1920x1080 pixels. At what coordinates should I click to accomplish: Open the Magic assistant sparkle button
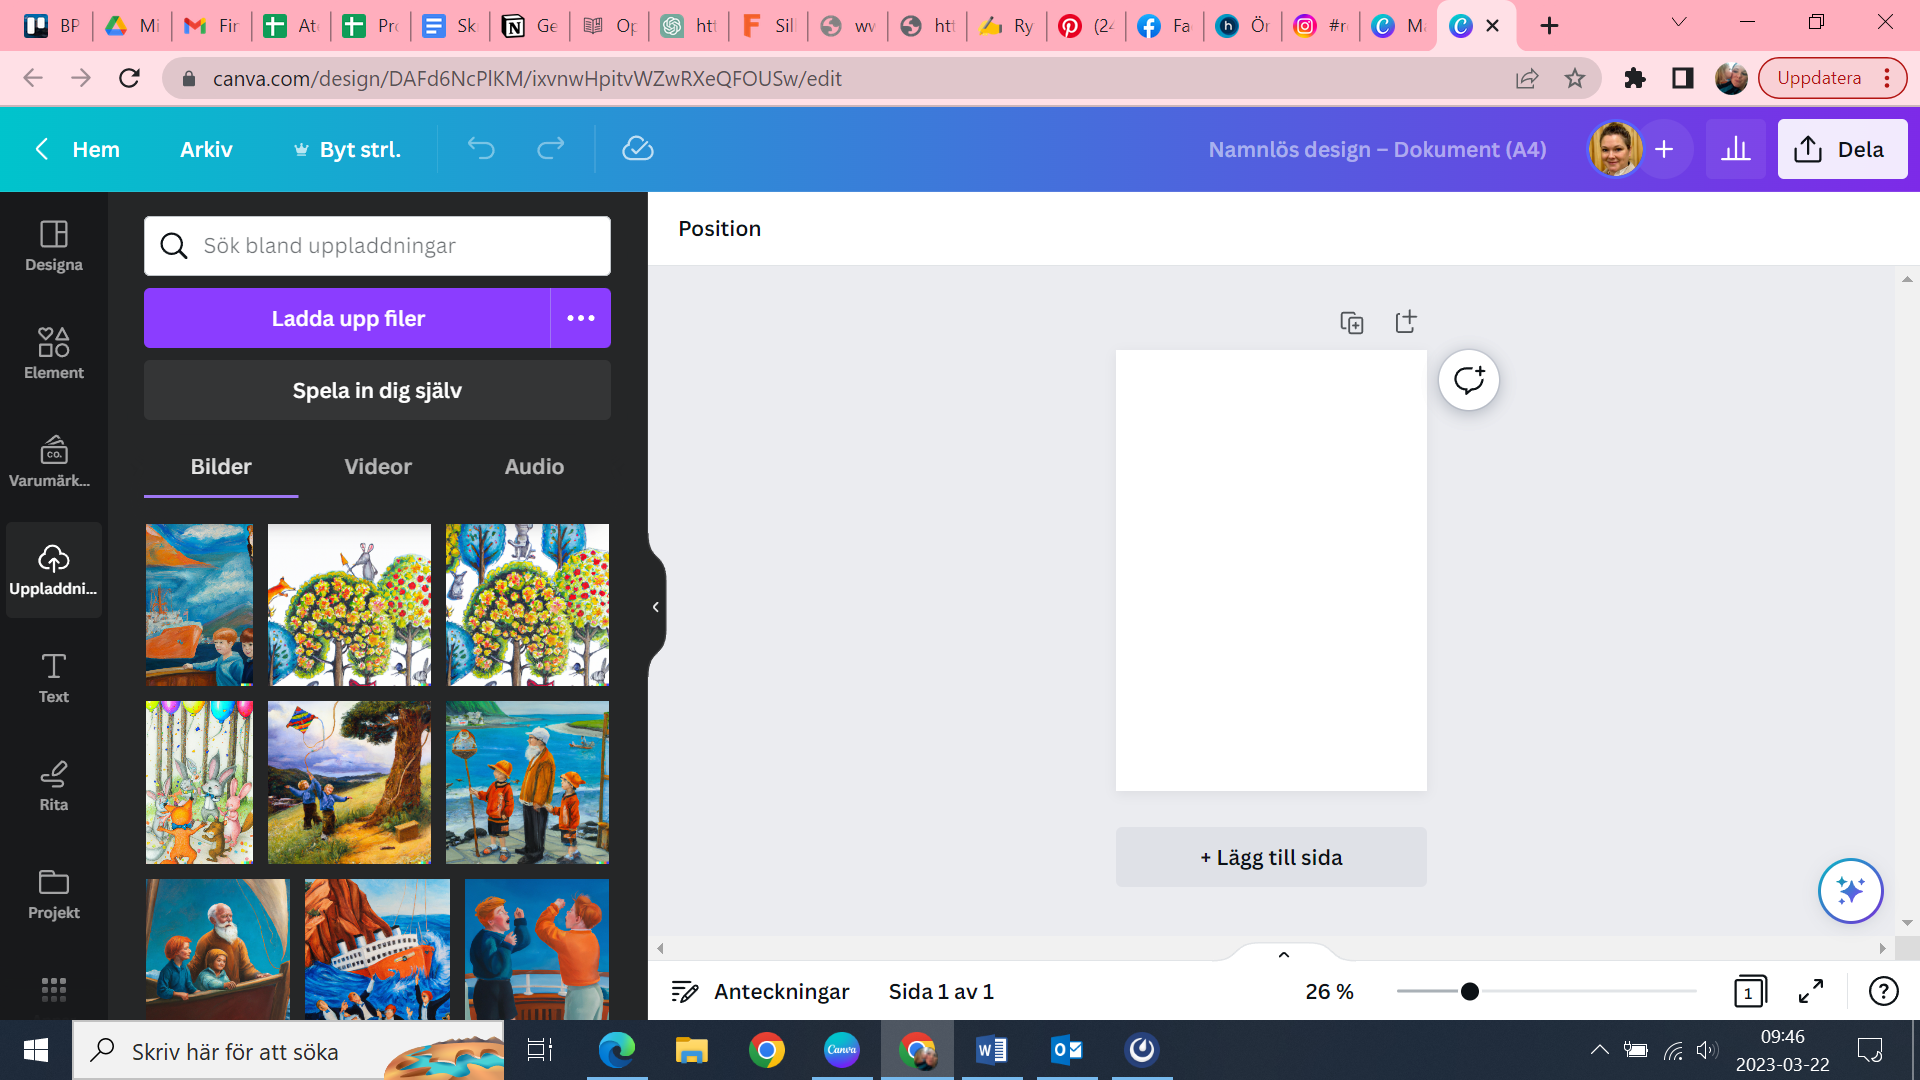coord(1851,890)
